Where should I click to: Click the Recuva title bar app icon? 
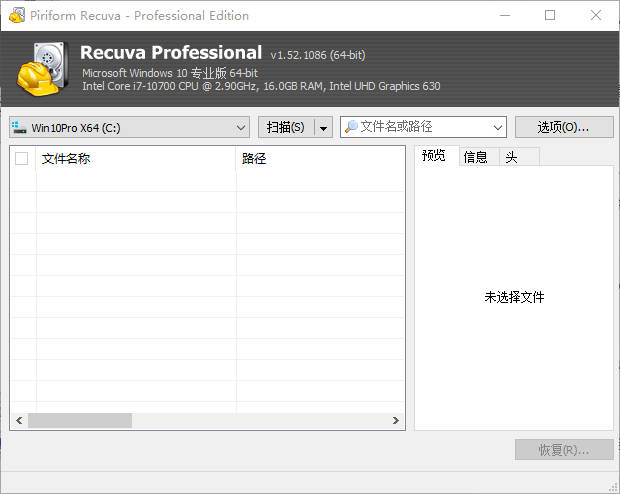(17, 15)
